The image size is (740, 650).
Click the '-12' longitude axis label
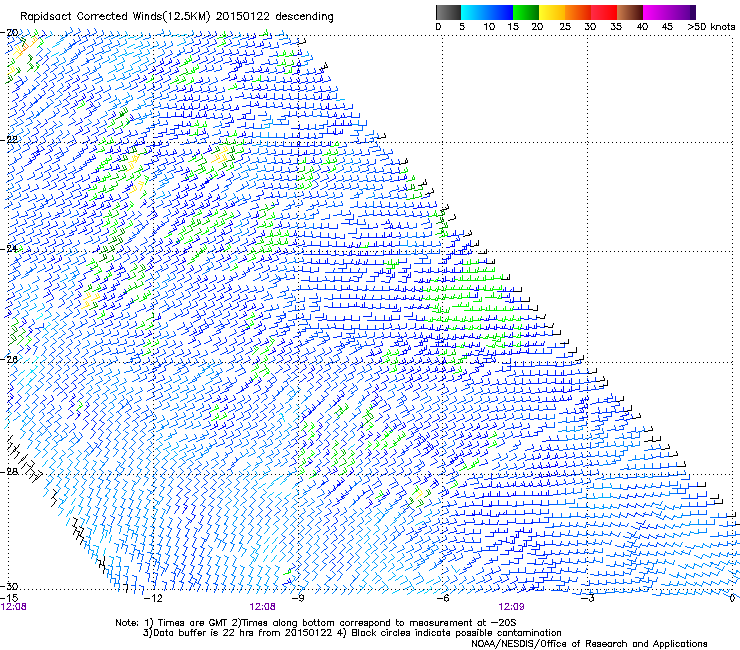[x=152, y=598]
